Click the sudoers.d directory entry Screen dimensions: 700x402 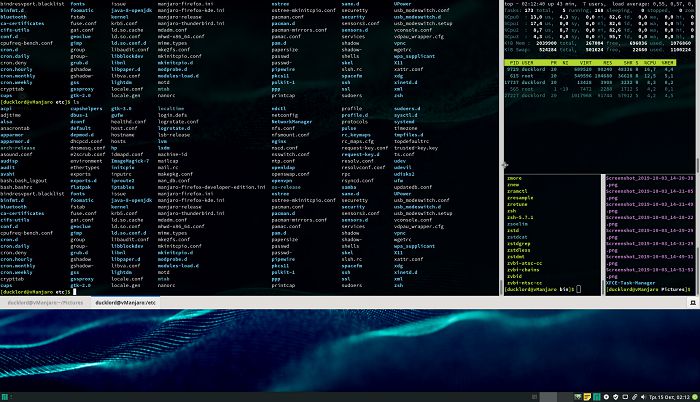pos(407,109)
